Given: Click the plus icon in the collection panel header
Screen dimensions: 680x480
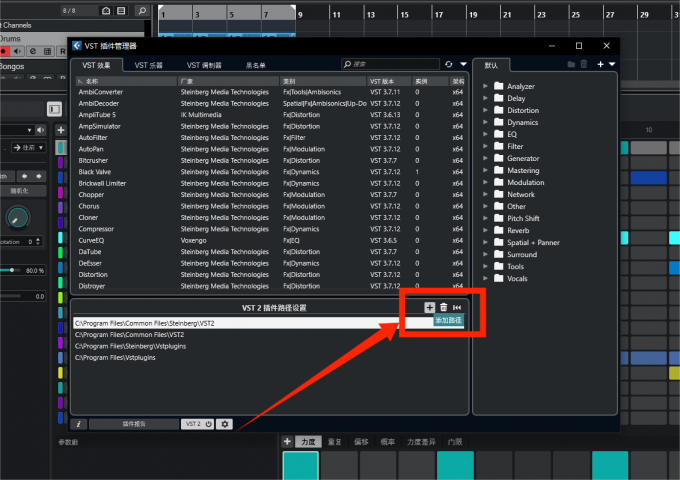Looking at the screenshot, I should pos(600,64).
